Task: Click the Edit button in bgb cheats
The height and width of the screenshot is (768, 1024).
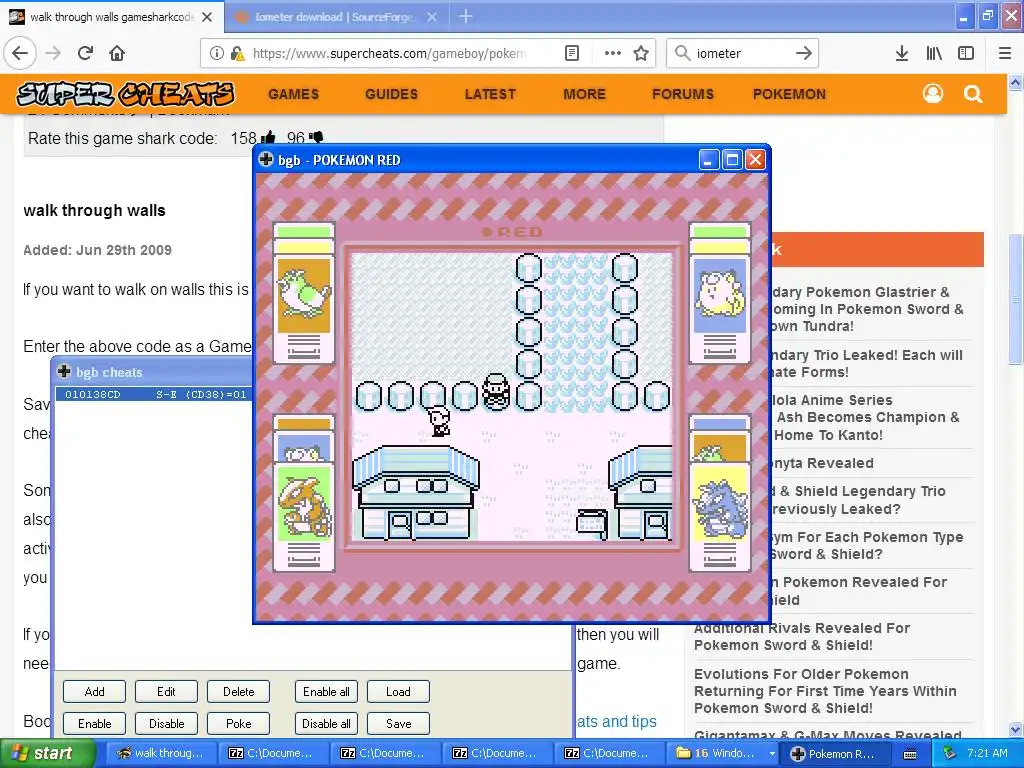Action: (166, 692)
